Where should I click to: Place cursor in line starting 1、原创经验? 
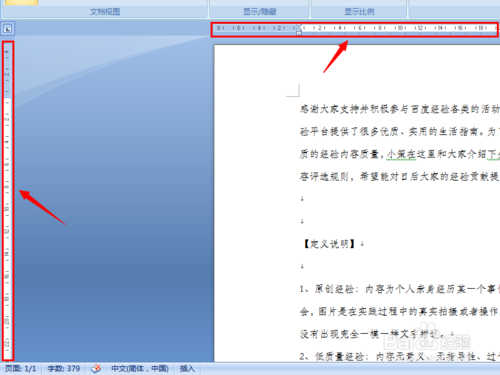[x=400, y=289]
